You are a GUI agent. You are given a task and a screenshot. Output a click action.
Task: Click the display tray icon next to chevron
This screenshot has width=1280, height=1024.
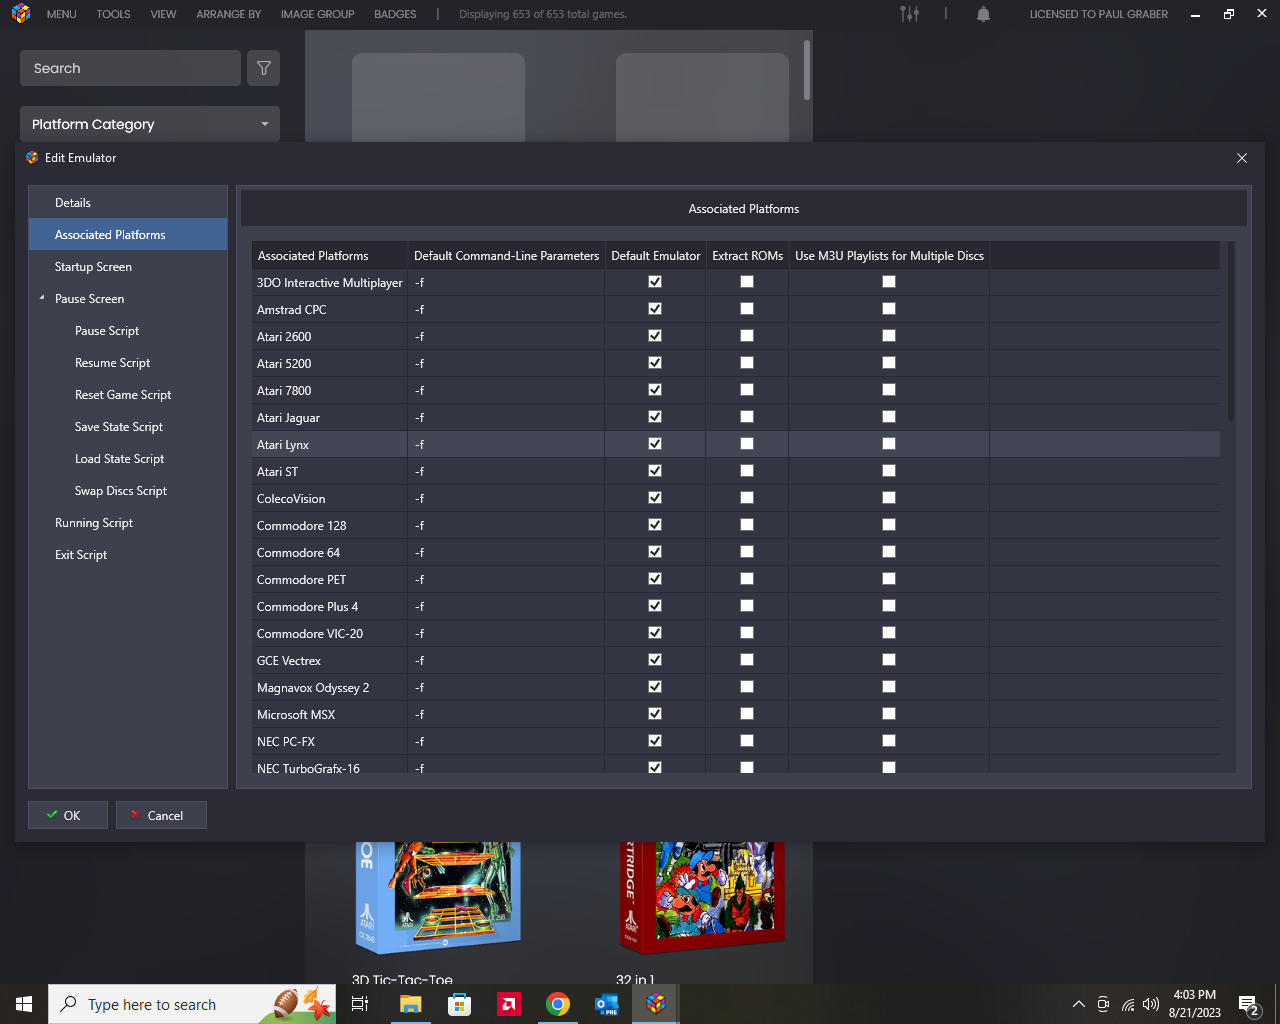pos(1103,1004)
